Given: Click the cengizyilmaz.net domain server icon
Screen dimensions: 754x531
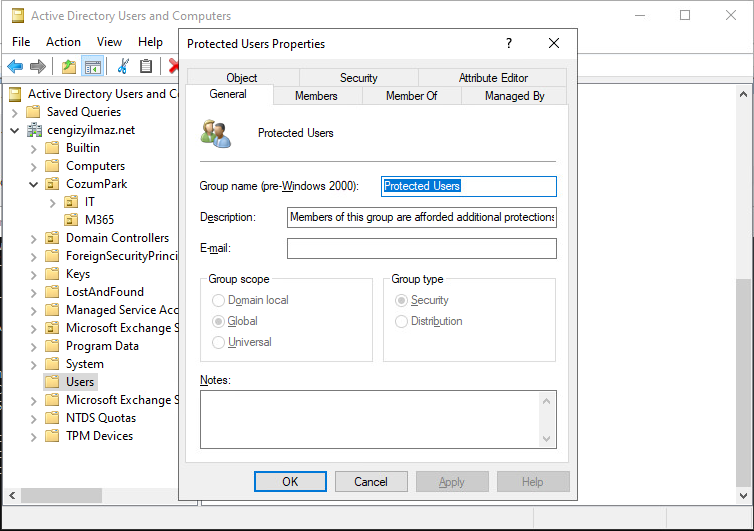Looking at the screenshot, I should click(34, 130).
